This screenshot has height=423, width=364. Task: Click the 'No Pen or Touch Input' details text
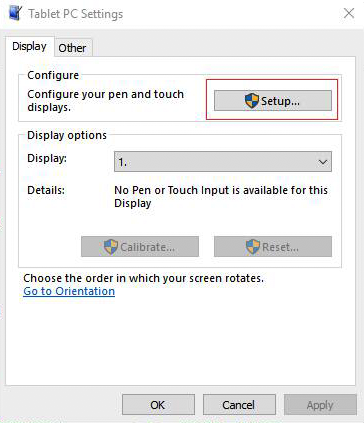pyautogui.click(x=221, y=197)
